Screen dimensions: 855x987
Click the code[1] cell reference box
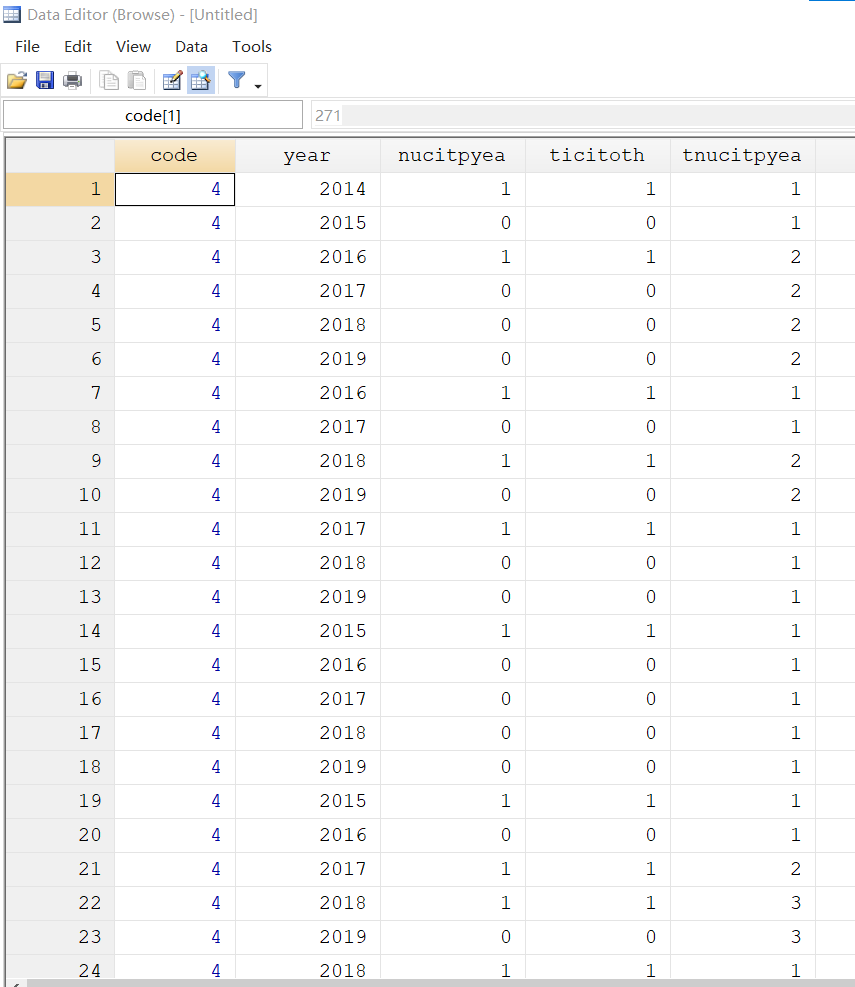click(152, 115)
